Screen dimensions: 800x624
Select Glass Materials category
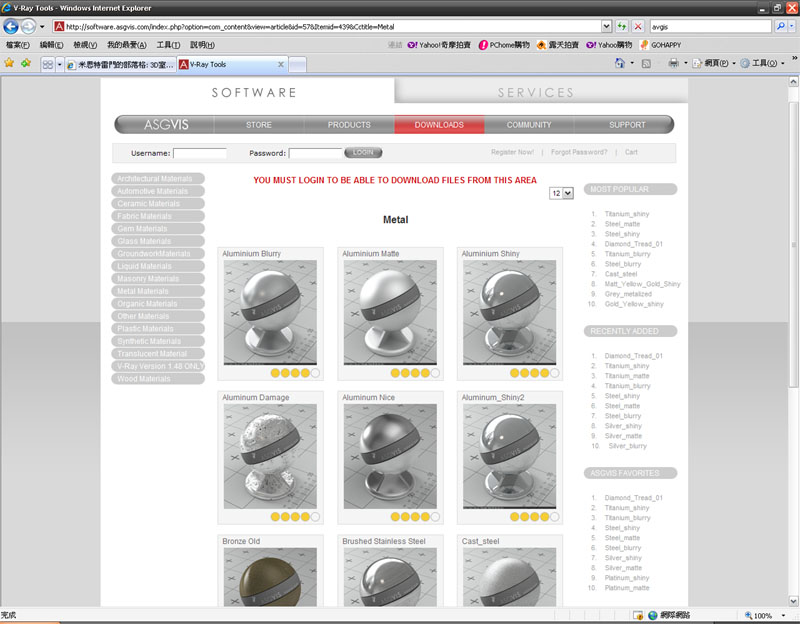click(x=158, y=241)
